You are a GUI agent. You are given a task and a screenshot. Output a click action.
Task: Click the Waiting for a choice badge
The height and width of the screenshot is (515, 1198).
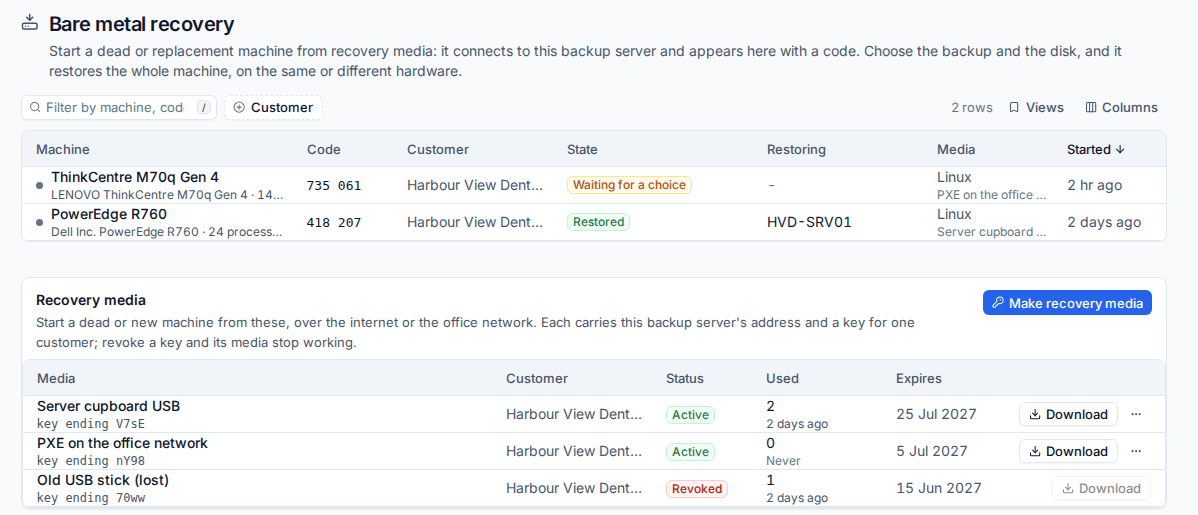pyautogui.click(x=629, y=185)
